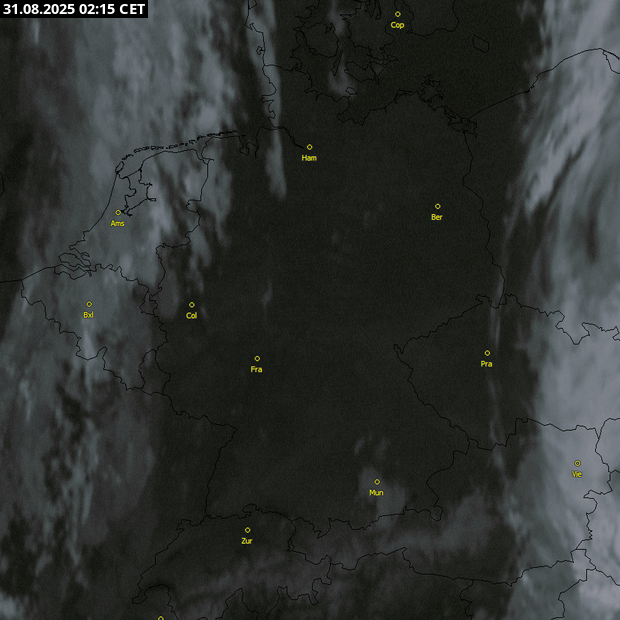Click the Cologne city marker

[192, 305]
